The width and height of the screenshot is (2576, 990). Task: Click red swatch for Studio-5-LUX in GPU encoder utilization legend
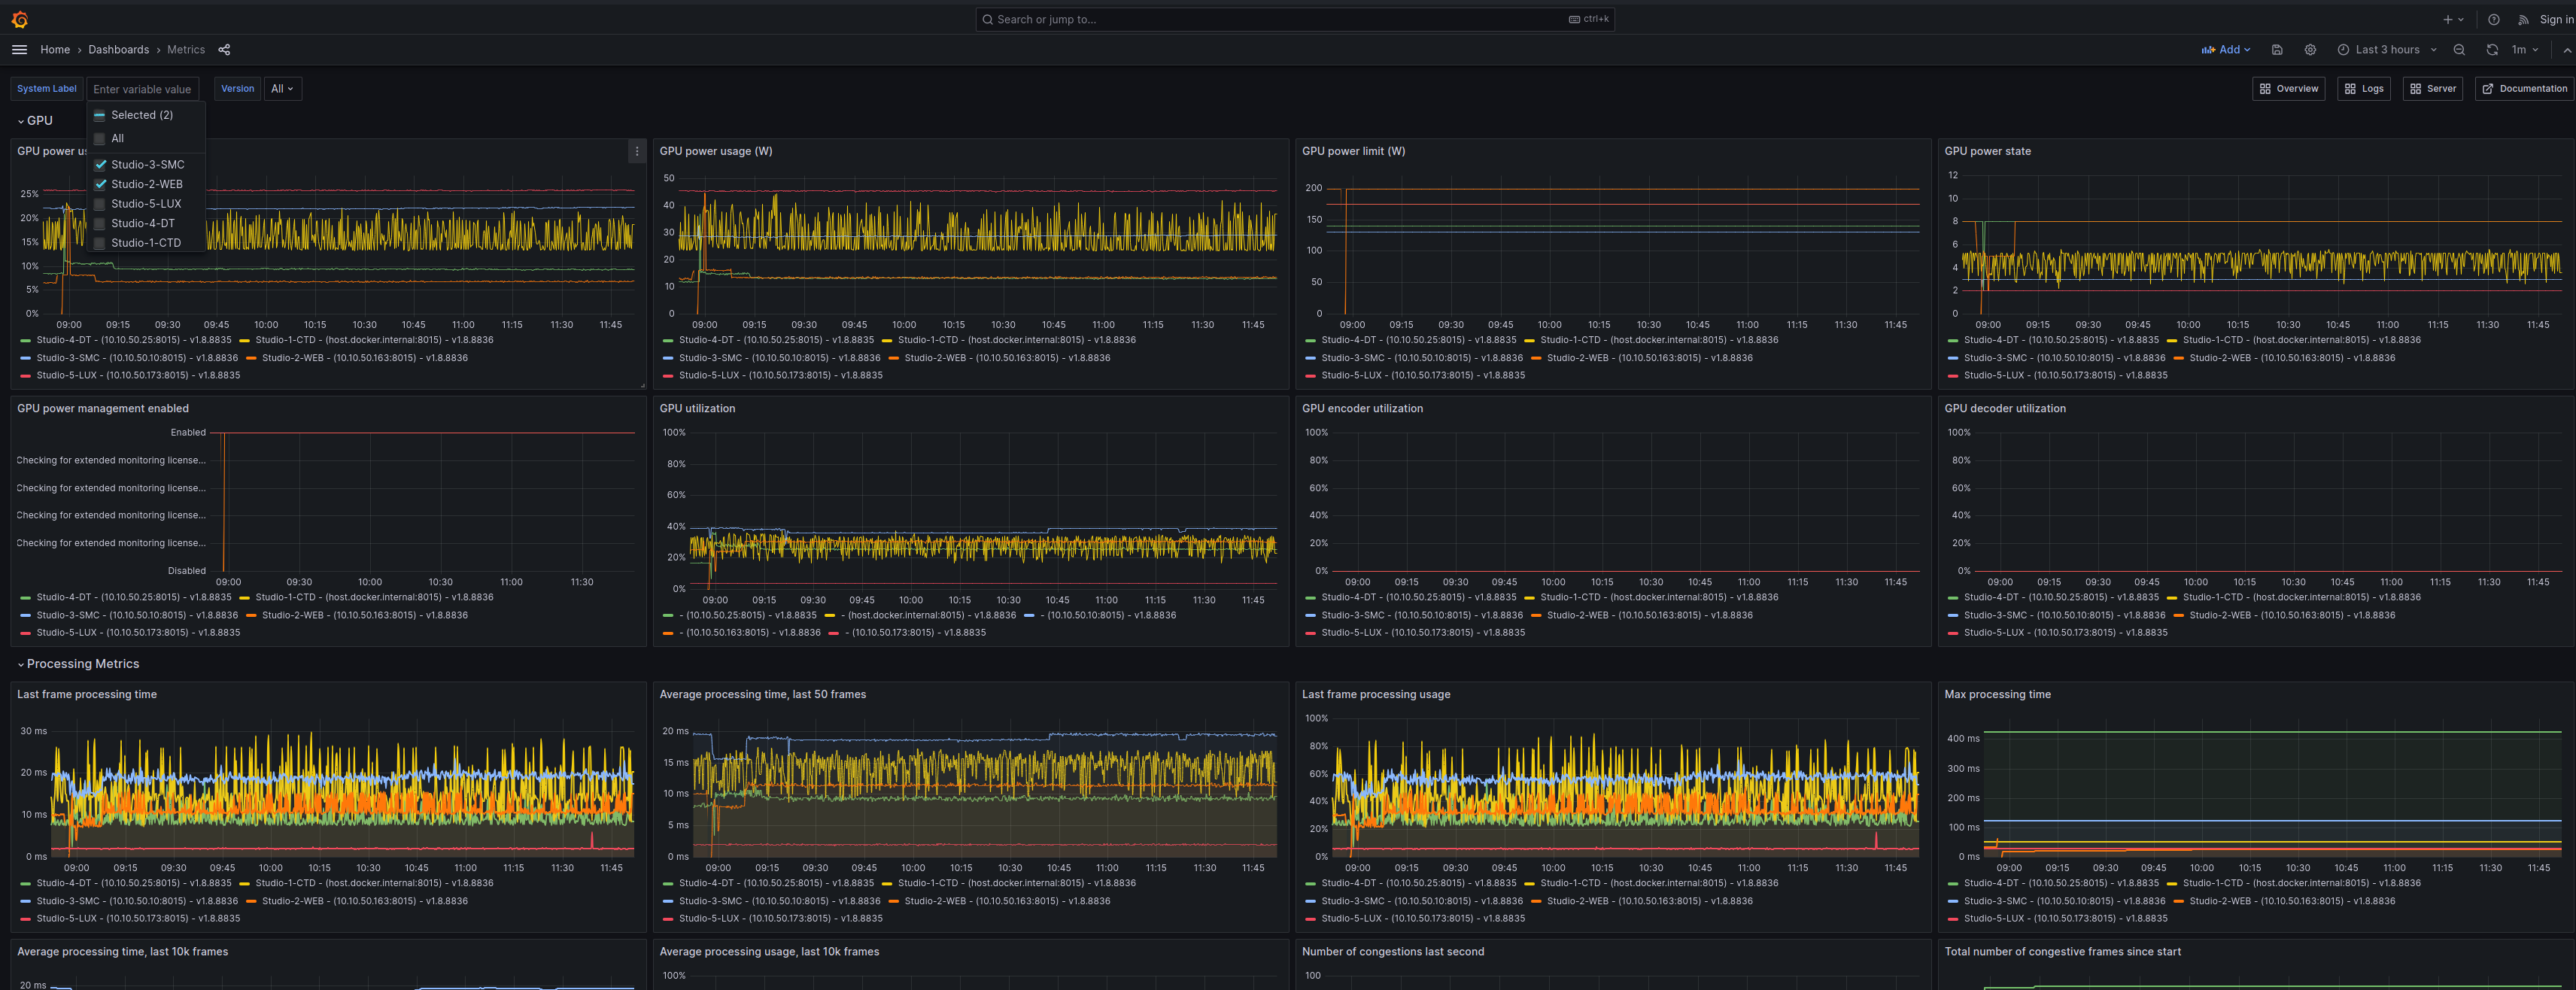point(1311,633)
